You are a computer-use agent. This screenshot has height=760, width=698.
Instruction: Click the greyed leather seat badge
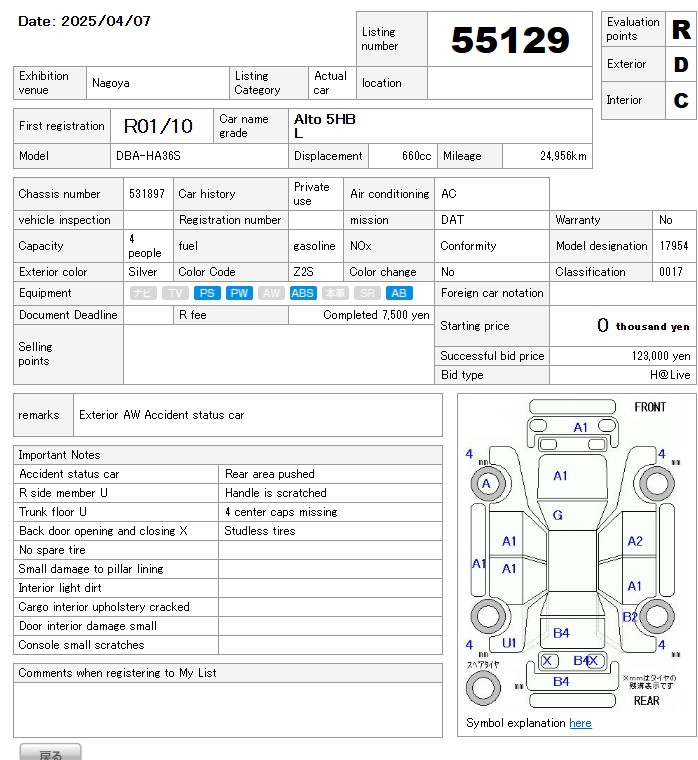coord(335,293)
